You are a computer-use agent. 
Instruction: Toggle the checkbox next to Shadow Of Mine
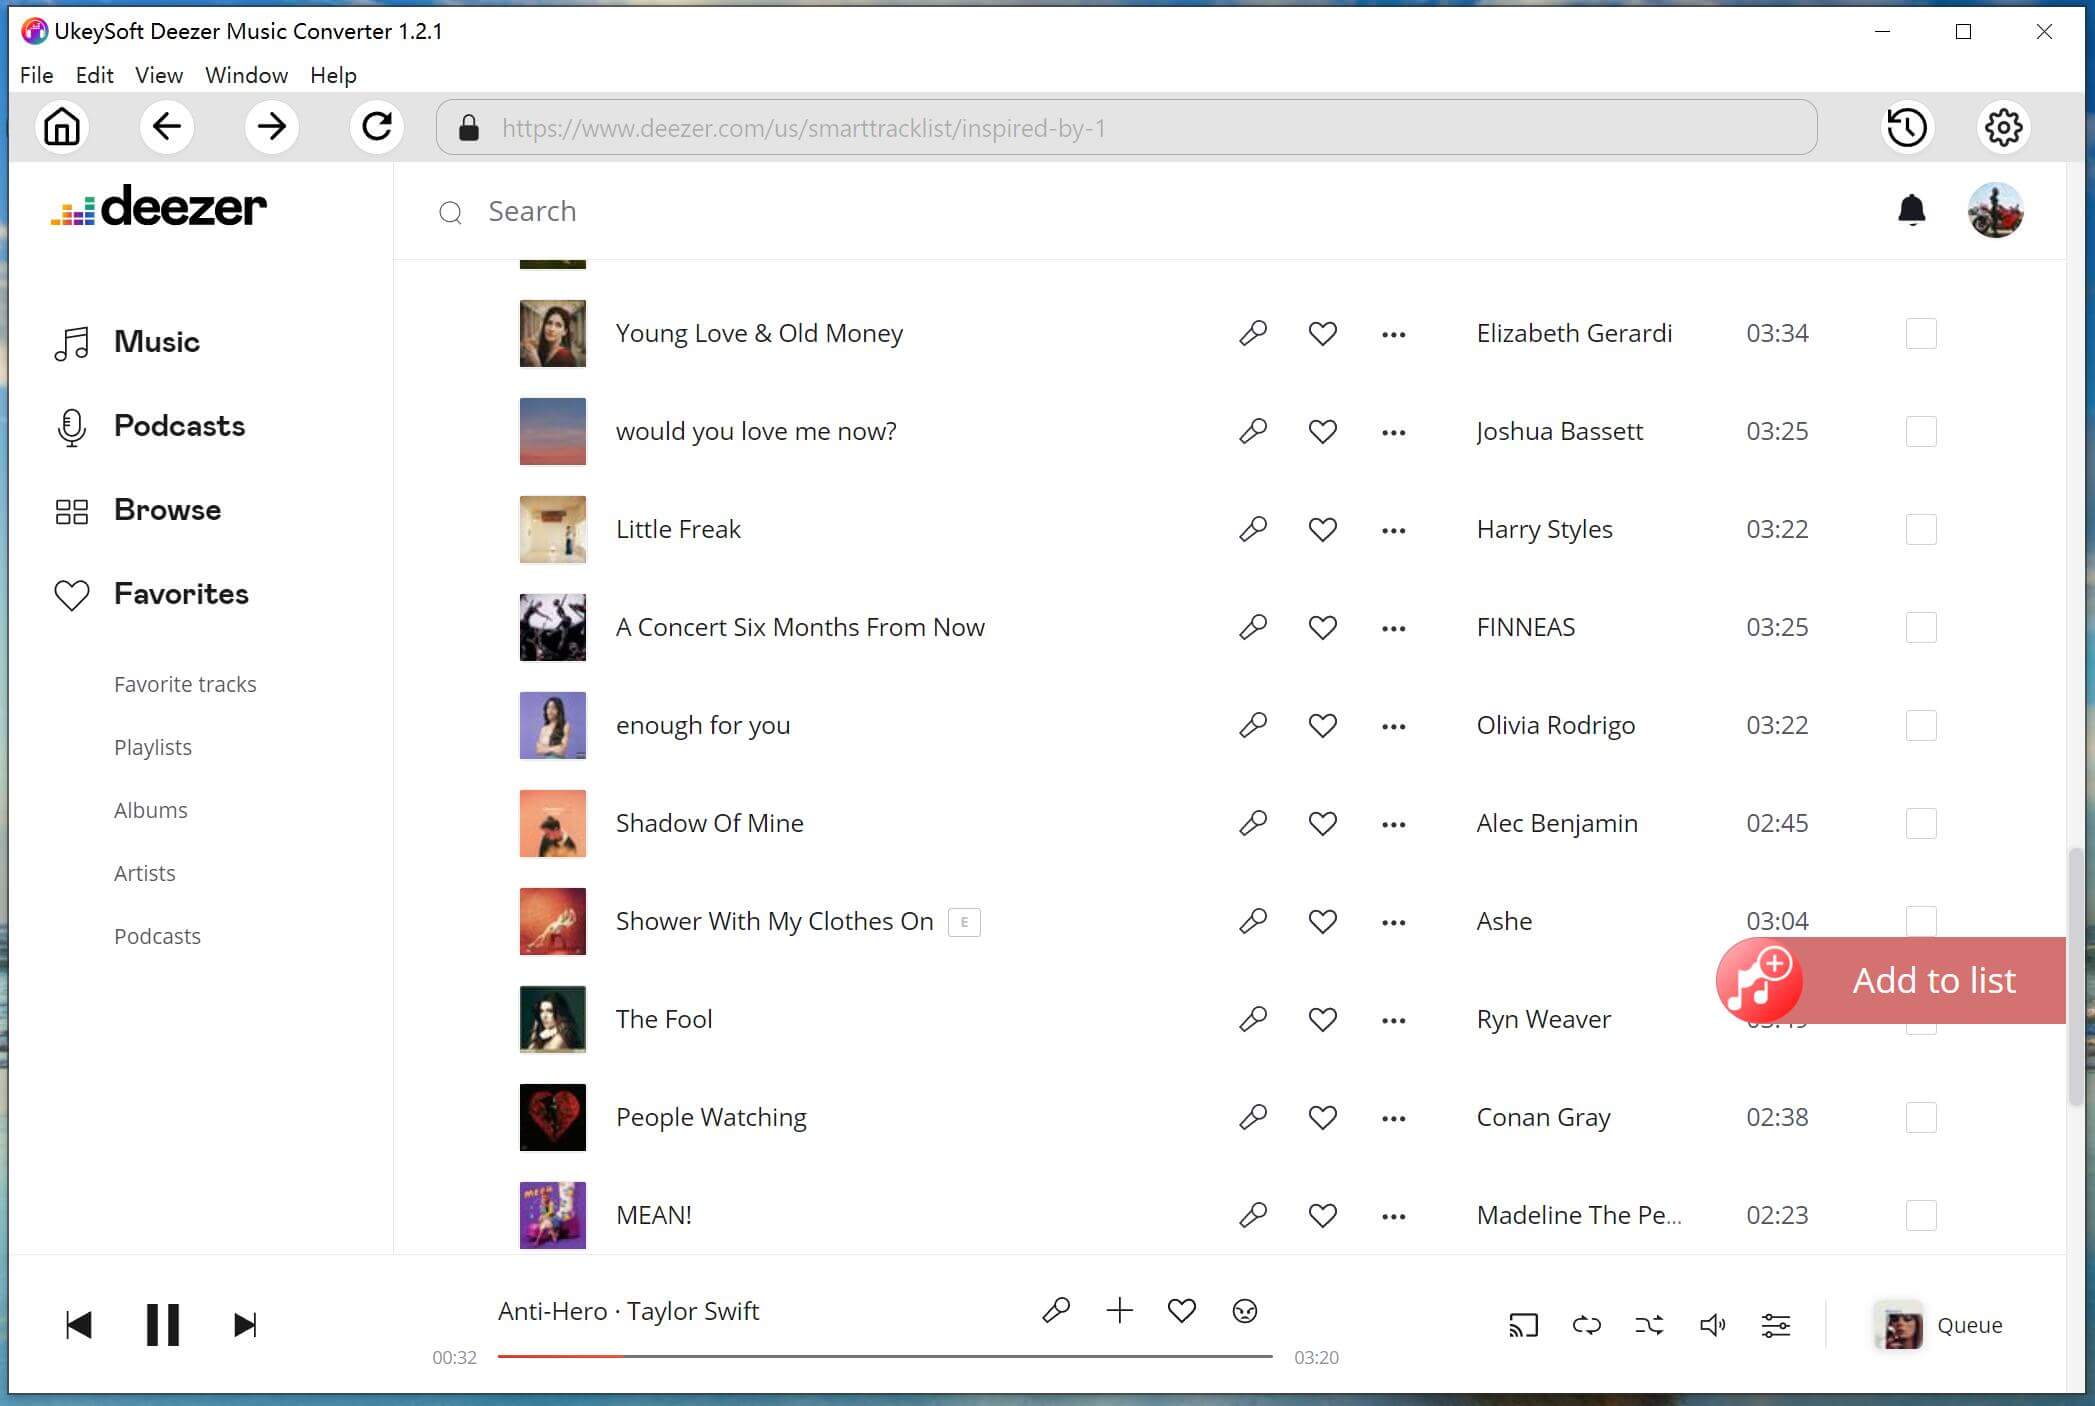coord(1919,822)
